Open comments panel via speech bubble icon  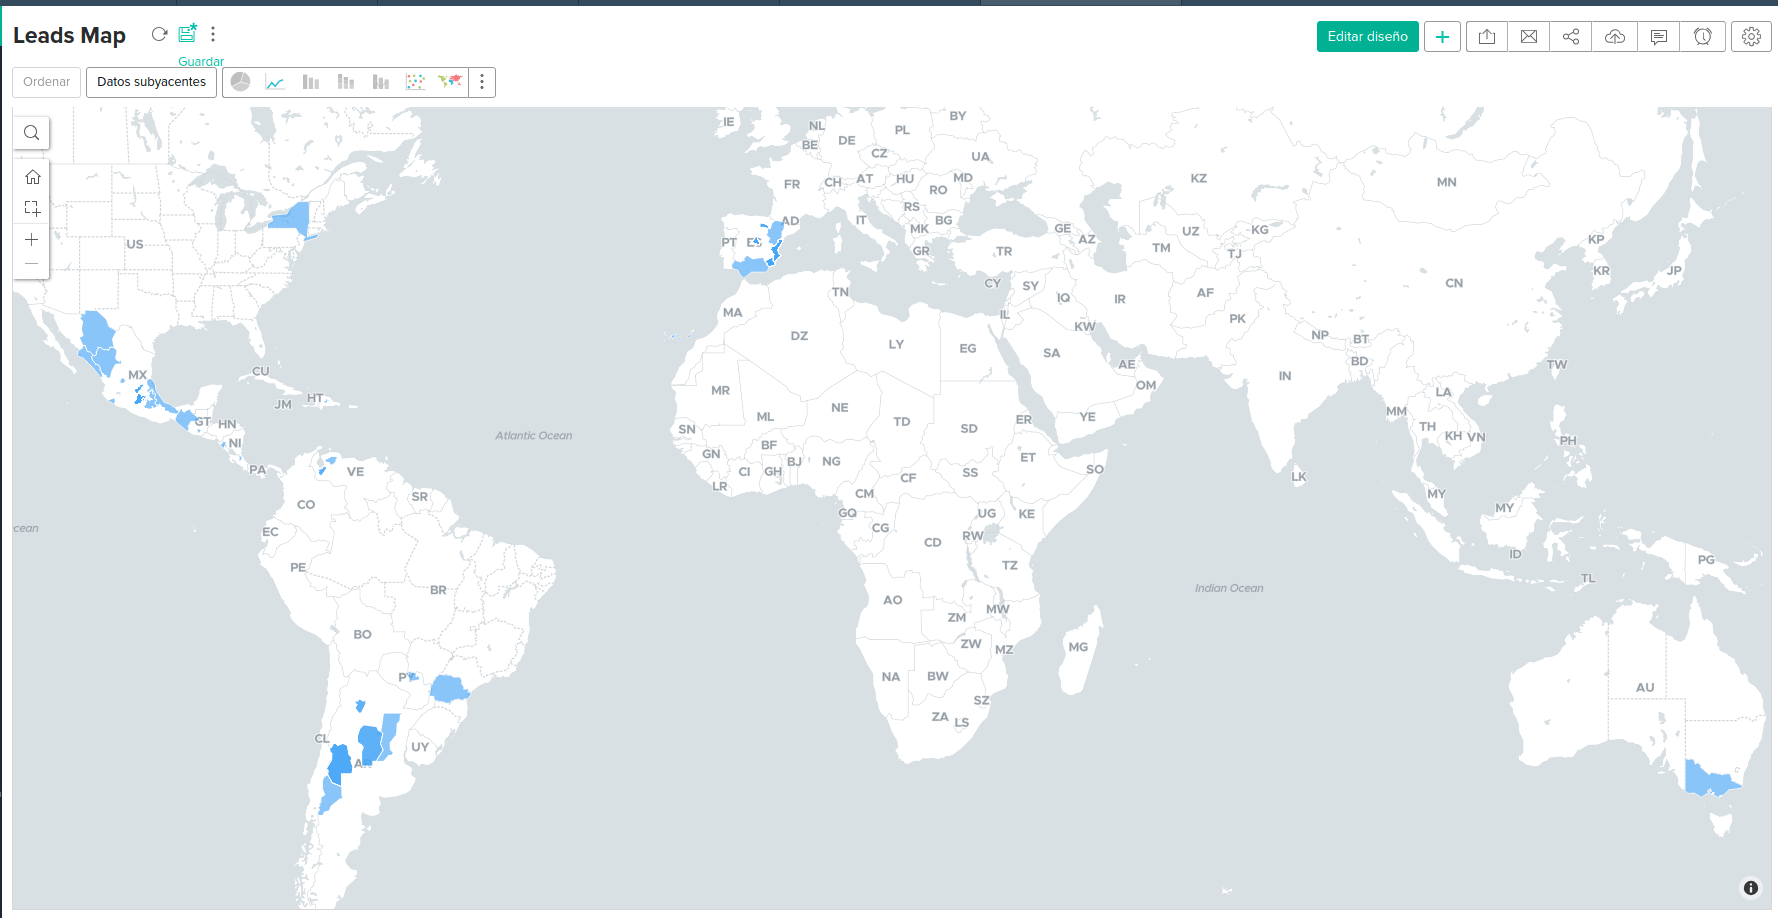1659,36
